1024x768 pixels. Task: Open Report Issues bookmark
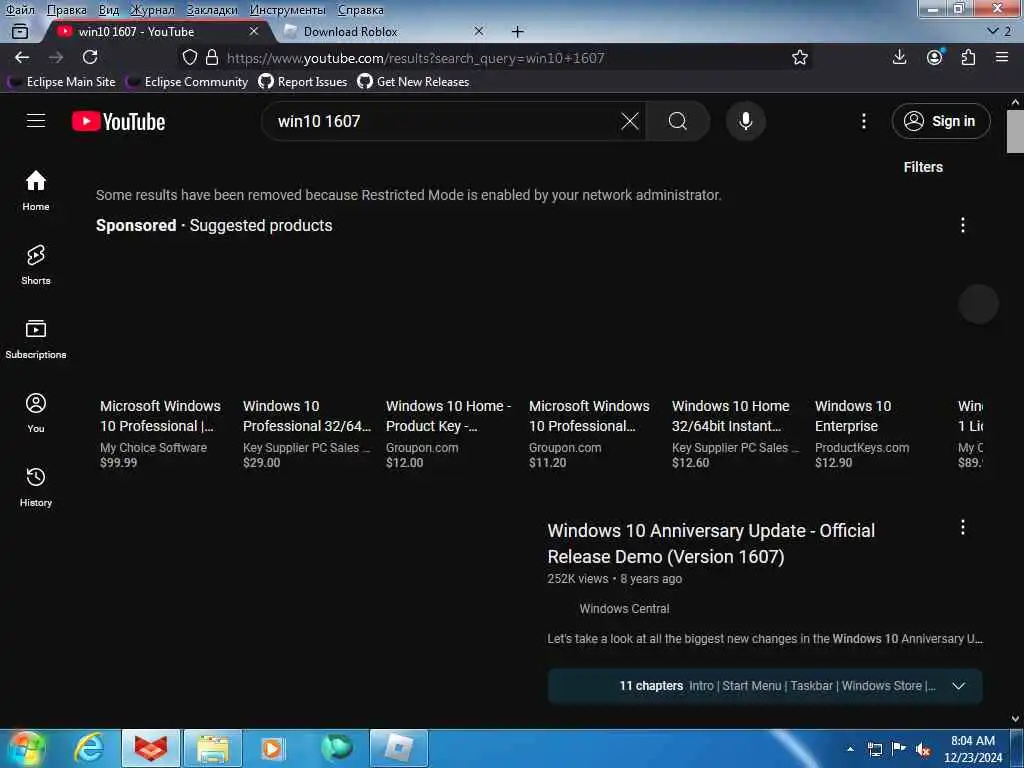(303, 82)
